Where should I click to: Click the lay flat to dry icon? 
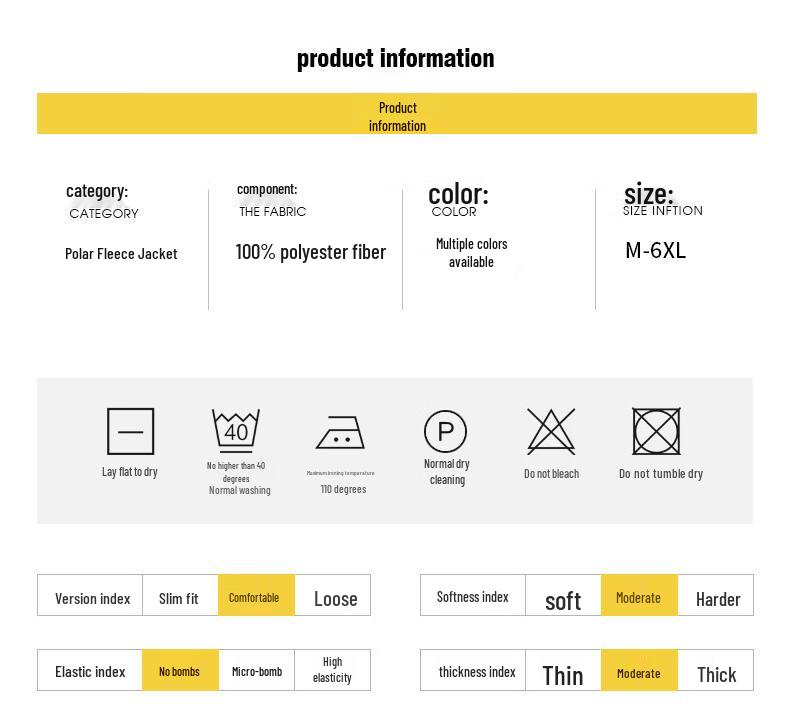tap(130, 431)
